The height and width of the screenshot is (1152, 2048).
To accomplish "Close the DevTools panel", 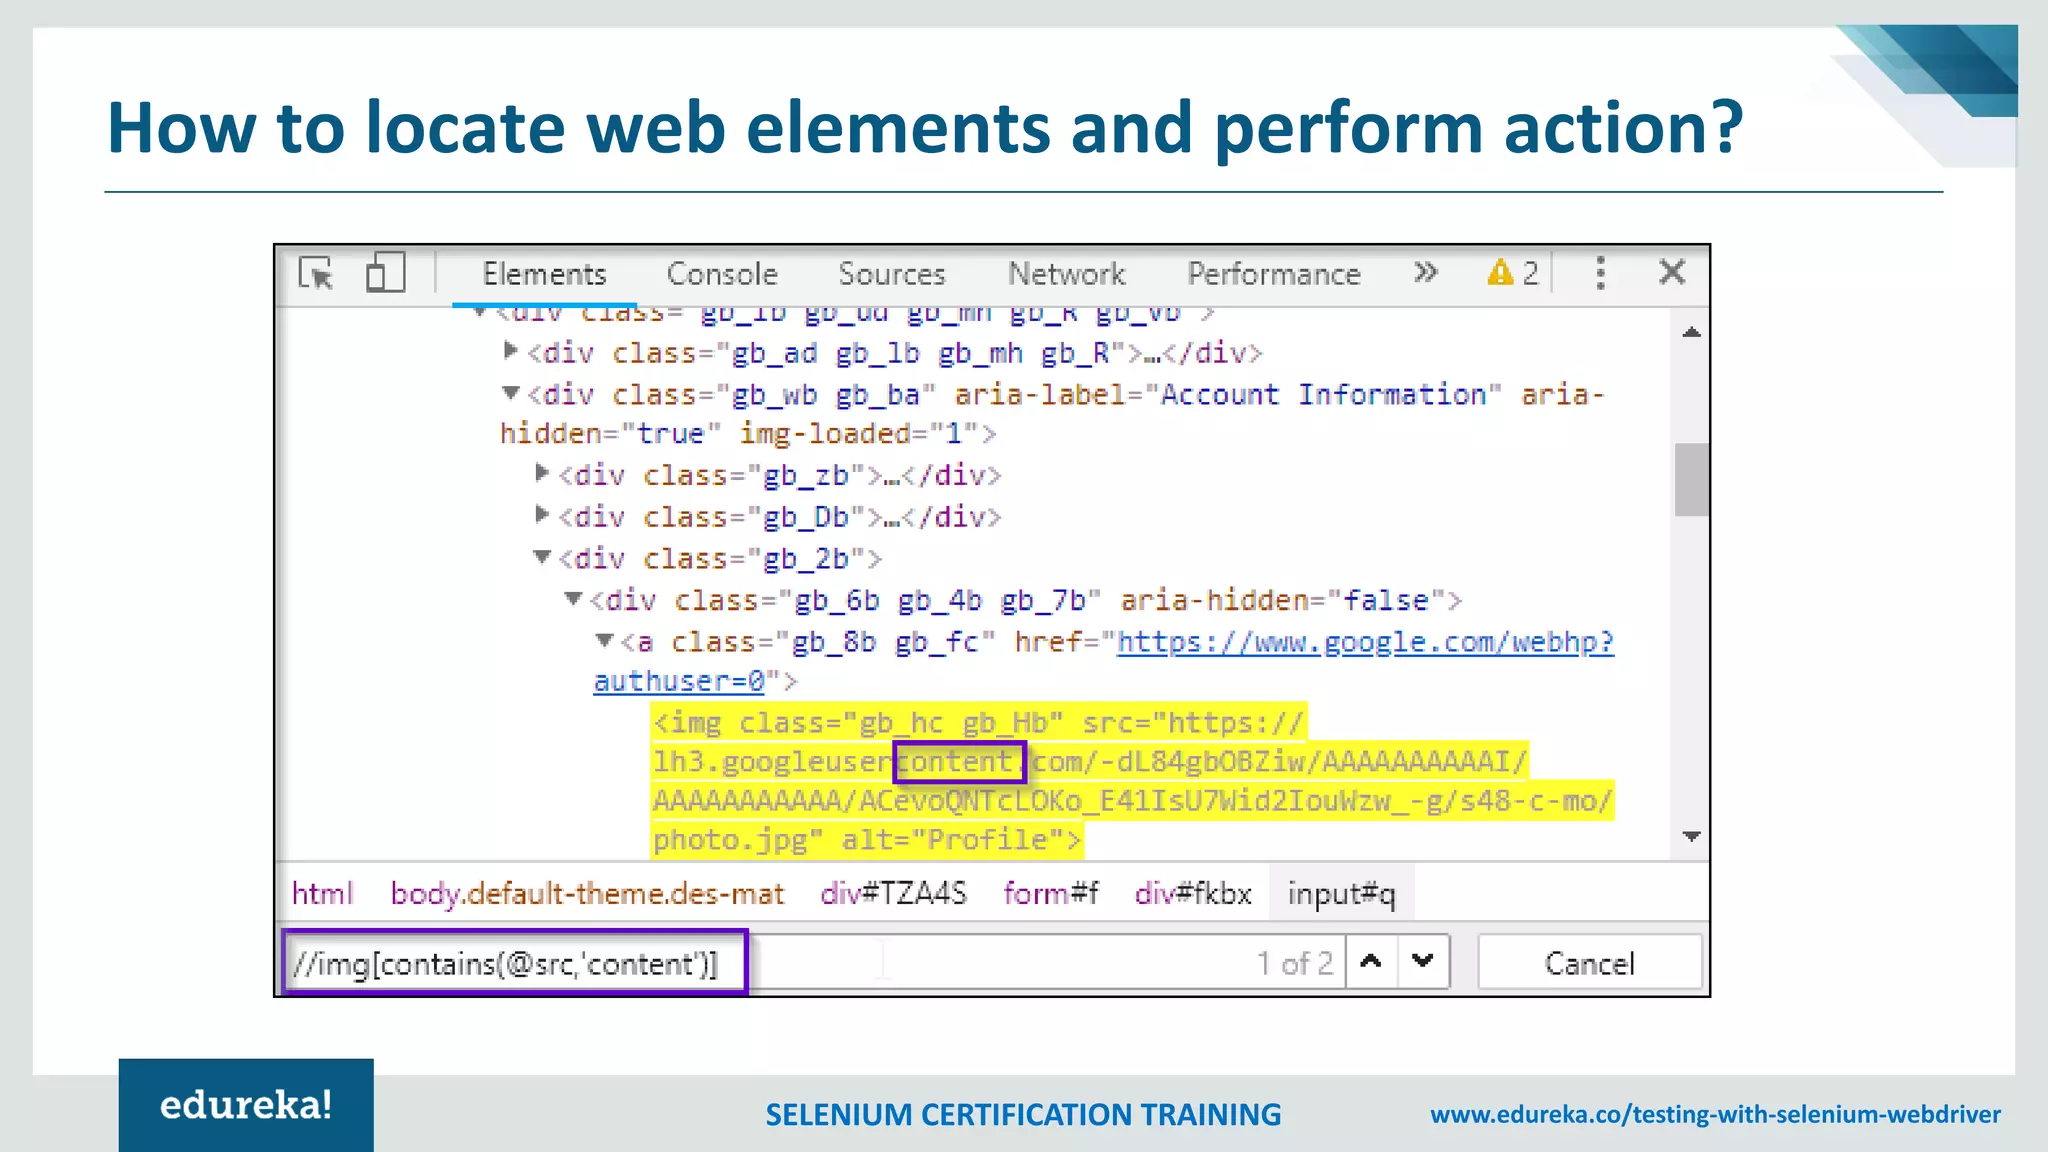I will tap(1672, 272).
